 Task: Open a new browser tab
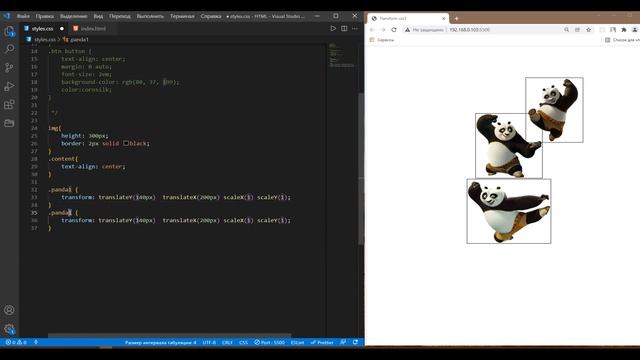(x=456, y=18)
